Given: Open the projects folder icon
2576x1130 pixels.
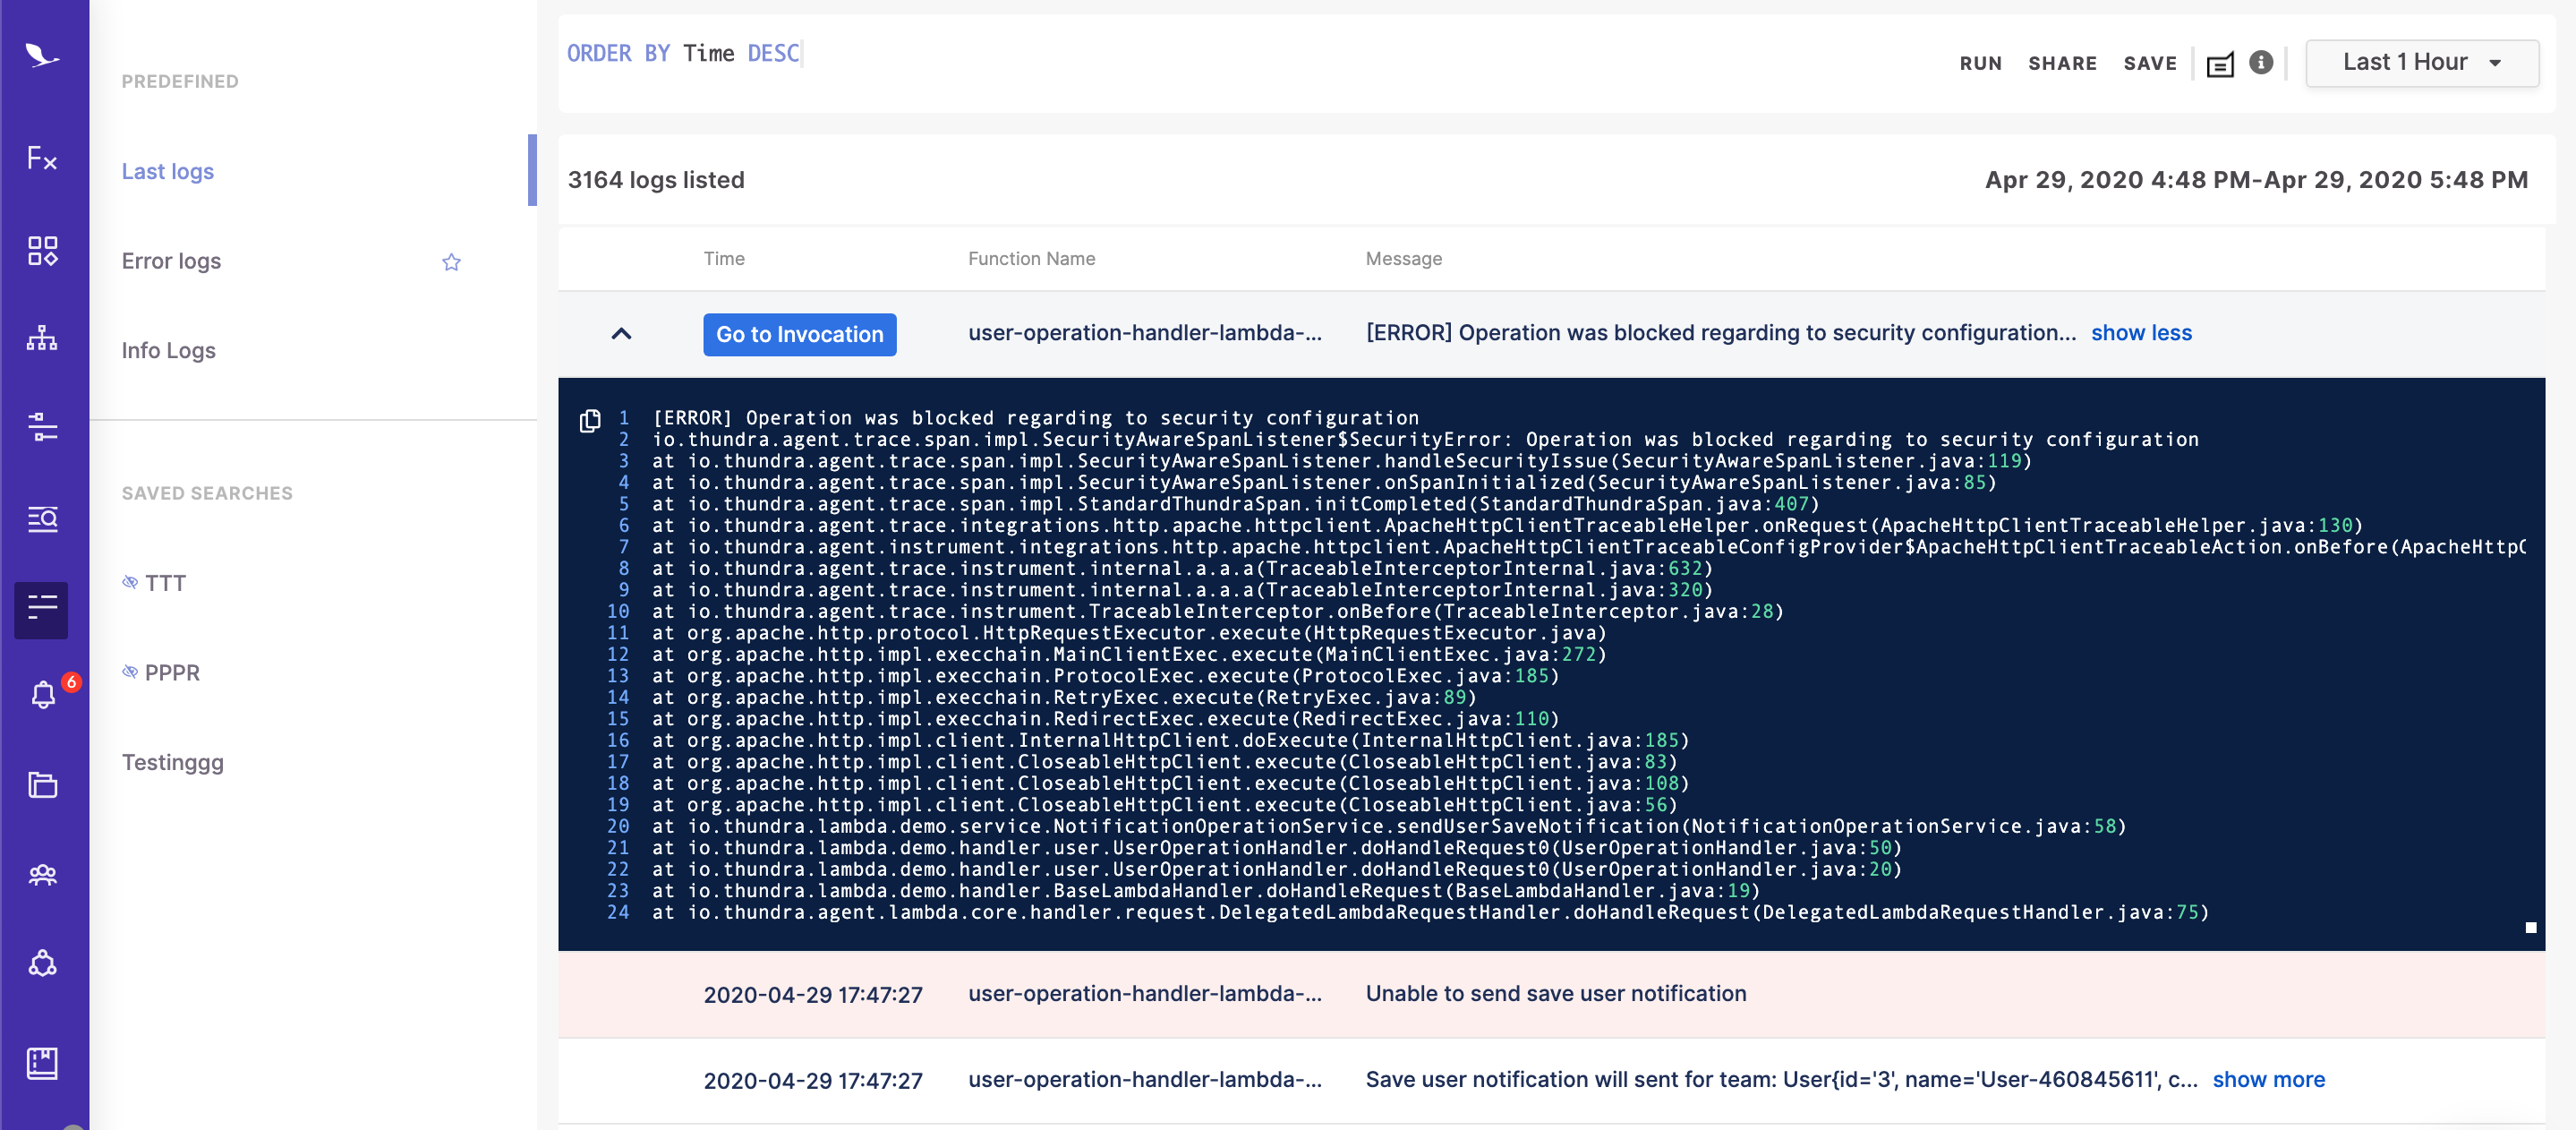Looking at the screenshot, I should [x=42, y=784].
